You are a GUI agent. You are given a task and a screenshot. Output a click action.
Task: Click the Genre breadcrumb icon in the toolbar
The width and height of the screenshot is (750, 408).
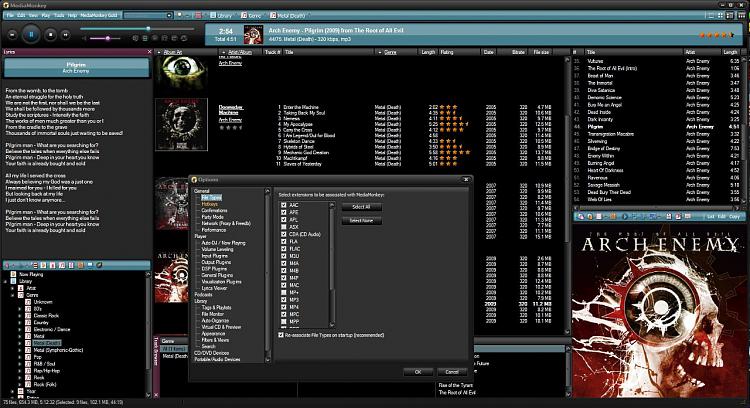pyautogui.click(x=244, y=15)
